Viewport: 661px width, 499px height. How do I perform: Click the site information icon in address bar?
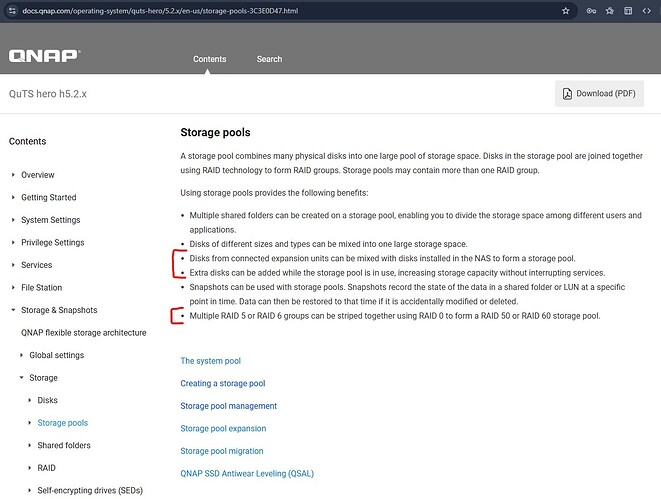(x=11, y=11)
